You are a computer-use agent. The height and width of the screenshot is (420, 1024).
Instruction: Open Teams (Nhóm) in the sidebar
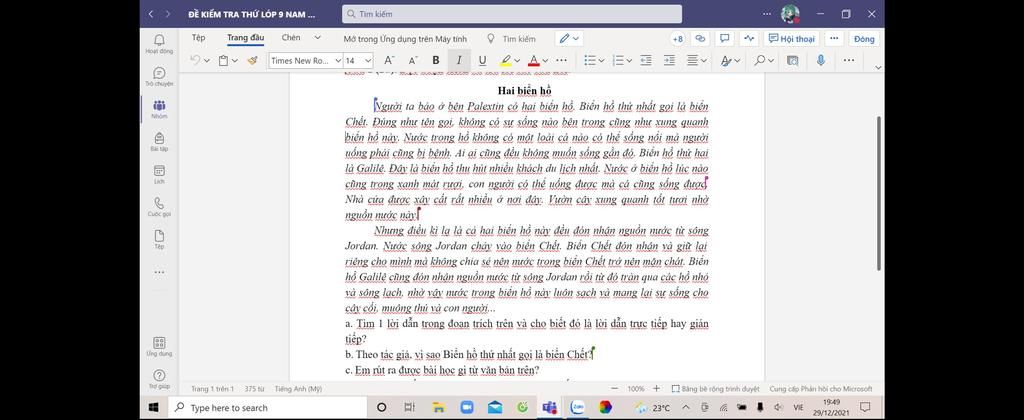(x=159, y=109)
